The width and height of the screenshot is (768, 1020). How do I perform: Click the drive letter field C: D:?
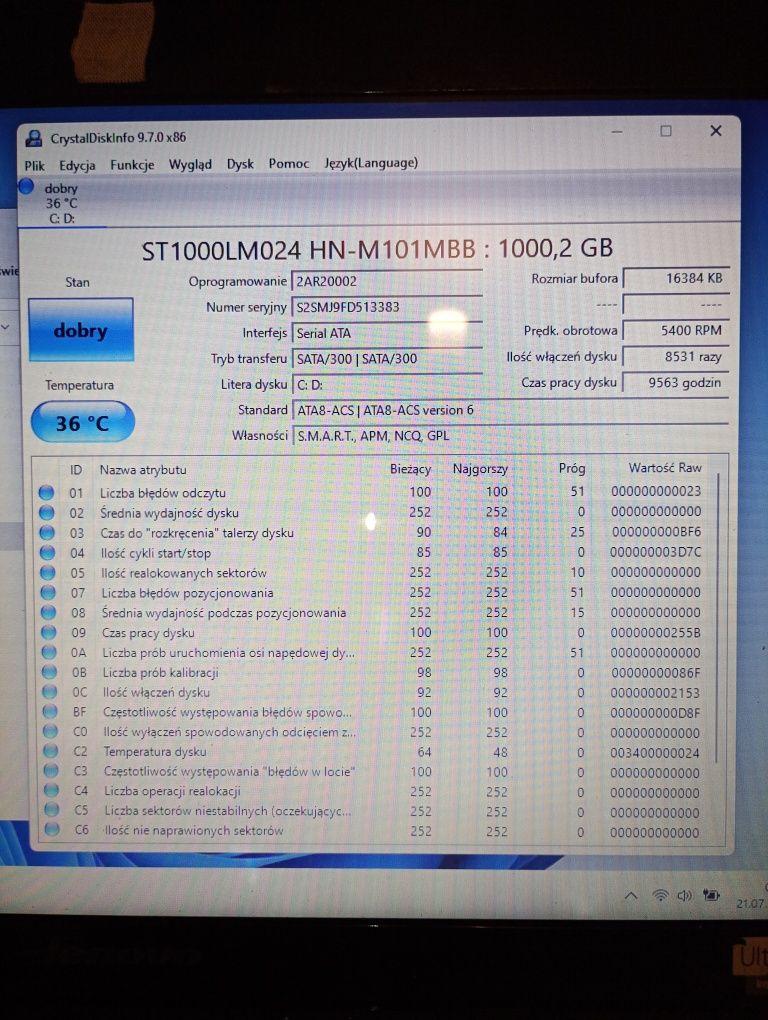tap(386, 384)
